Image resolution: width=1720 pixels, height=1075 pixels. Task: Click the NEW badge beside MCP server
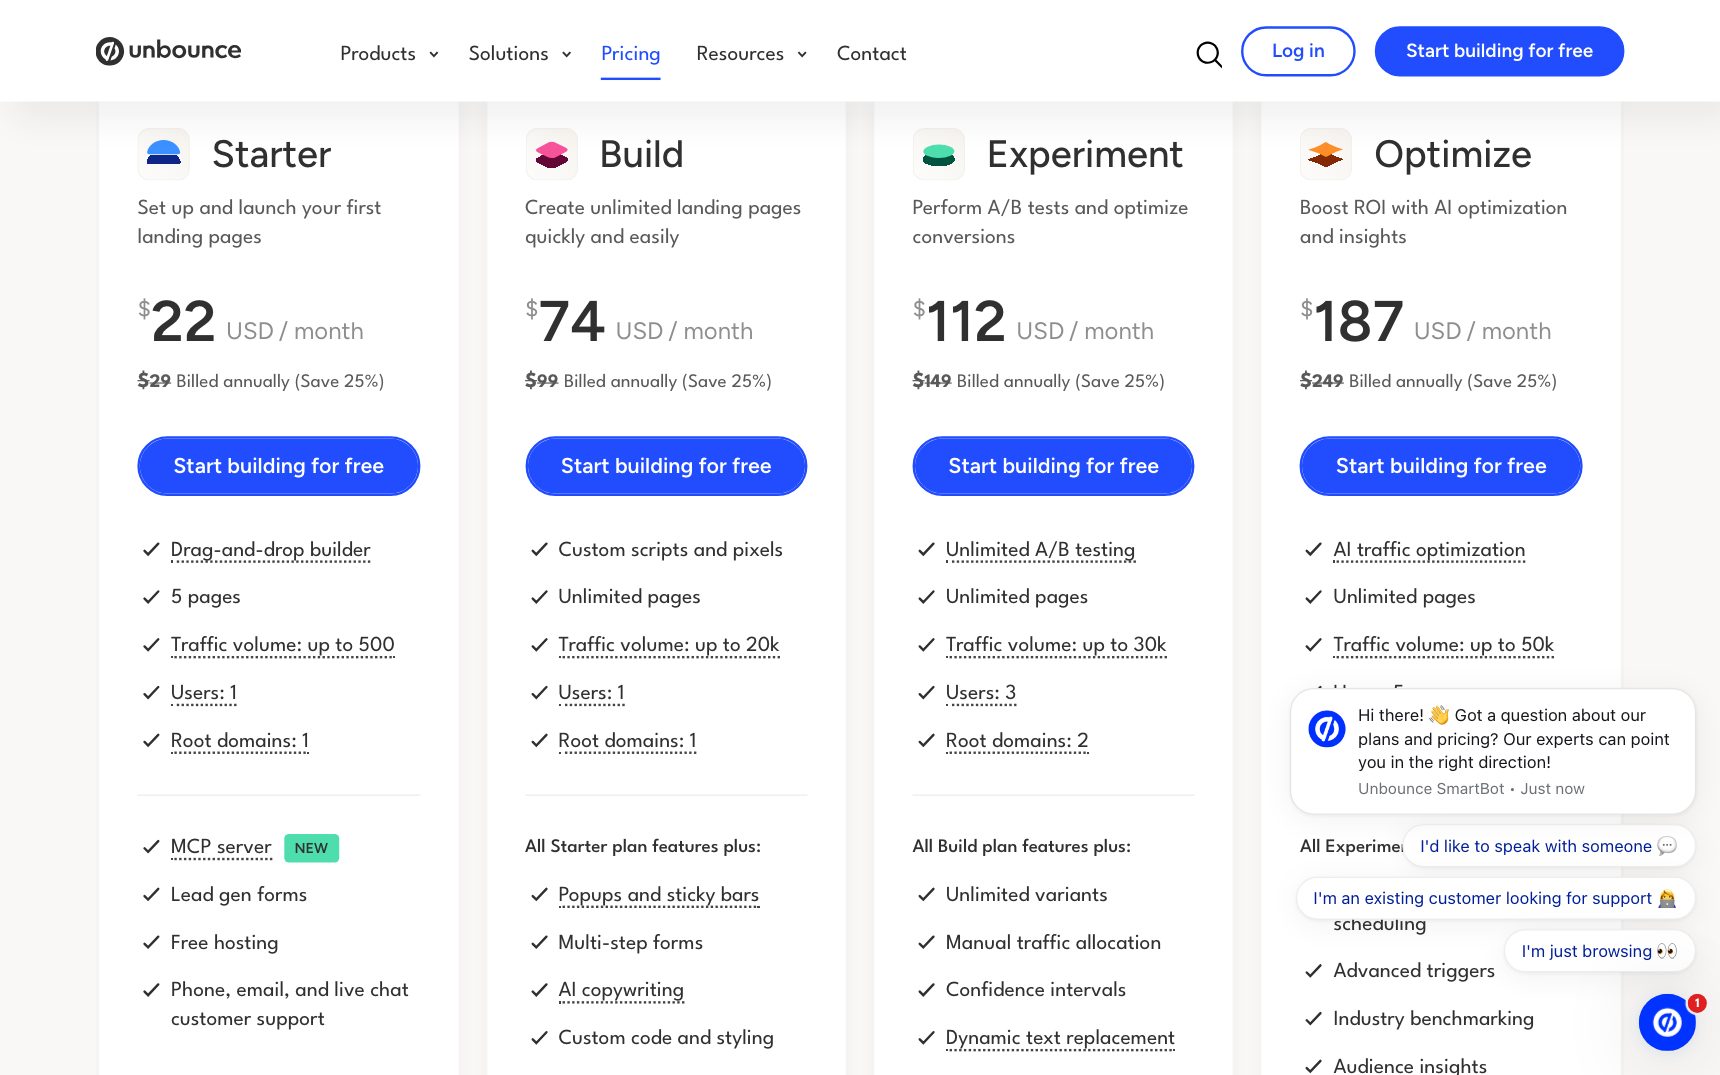tap(311, 848)
